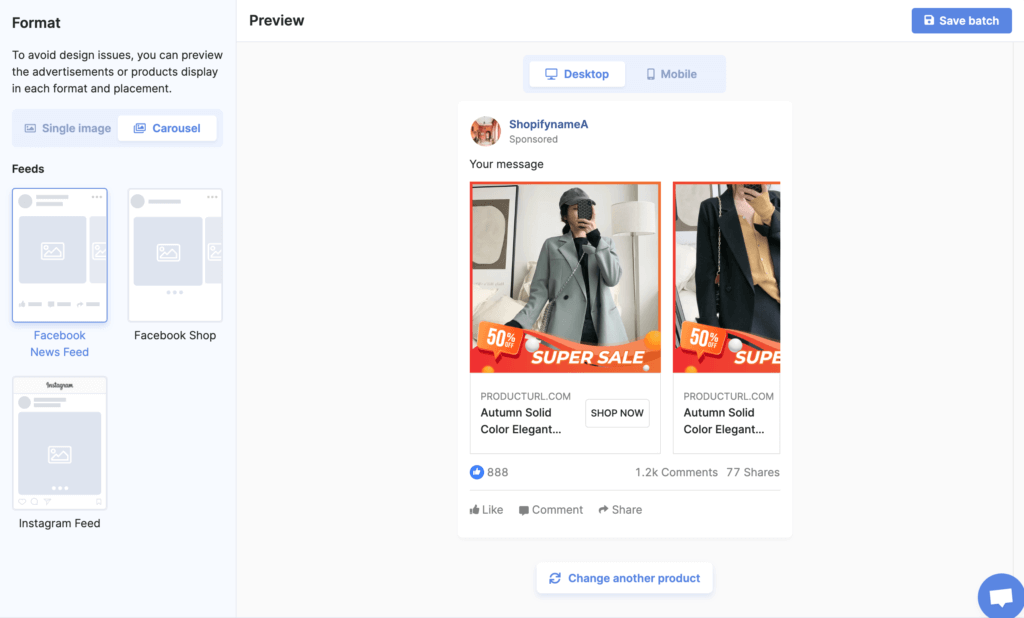1024x618 pixels.
Task: Open the black blazer carousel image
Action: tap(726, 277)
